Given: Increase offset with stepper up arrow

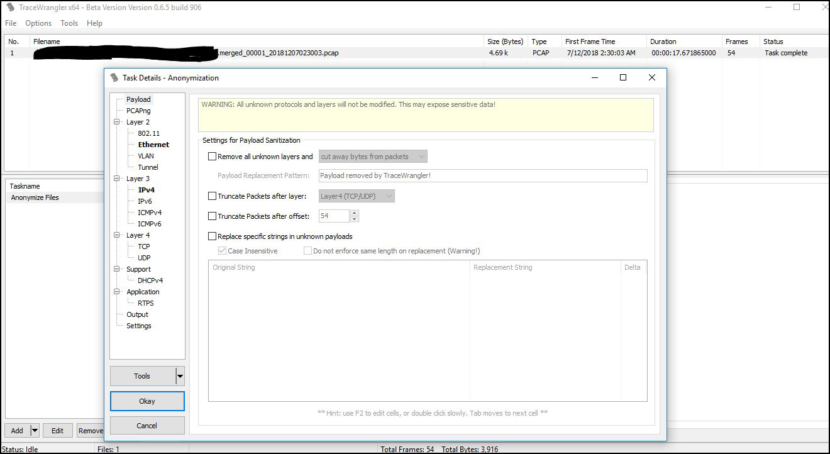Looking at the screenshot, I should [x=355, y=213].
